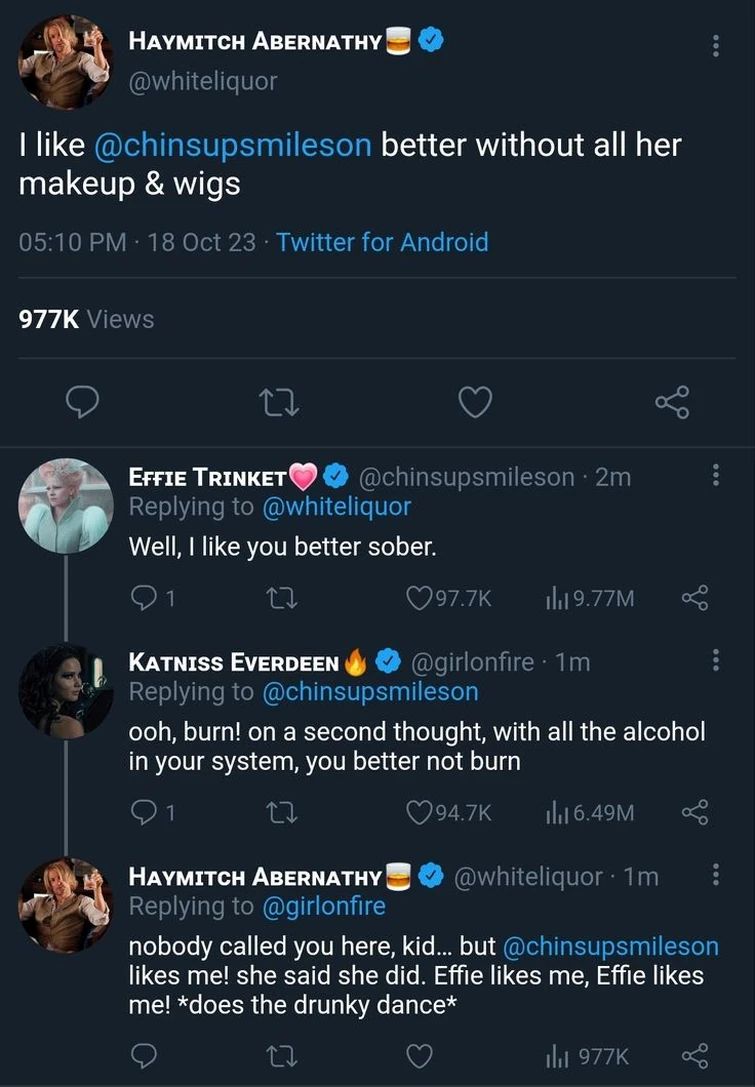Viewport: 755px width, 1087px height.
Task: Open more options on the main tweet
Action: (714, 46)
